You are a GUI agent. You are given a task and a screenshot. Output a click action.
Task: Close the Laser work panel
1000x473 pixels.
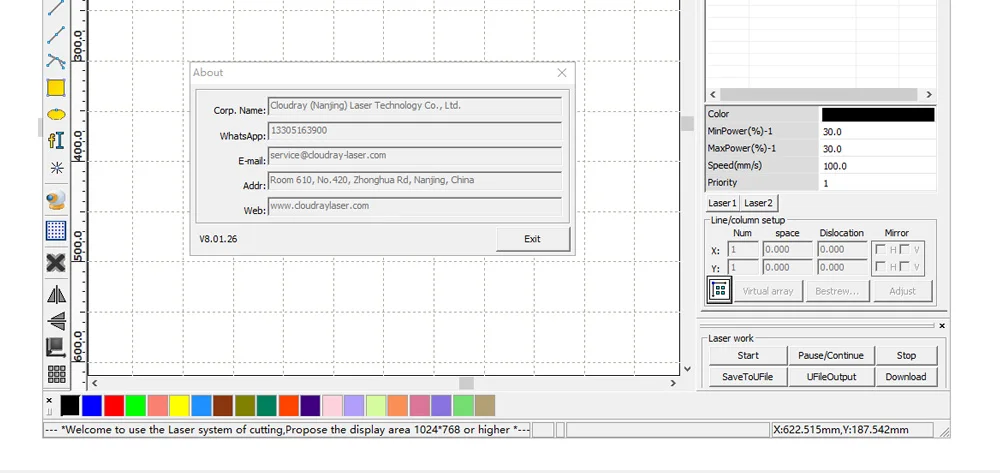(942, 326)
